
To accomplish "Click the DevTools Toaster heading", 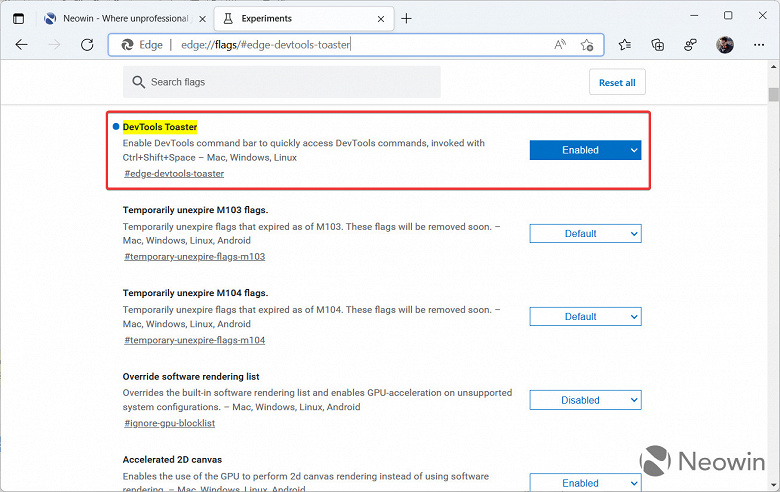I will pos(160,127).
